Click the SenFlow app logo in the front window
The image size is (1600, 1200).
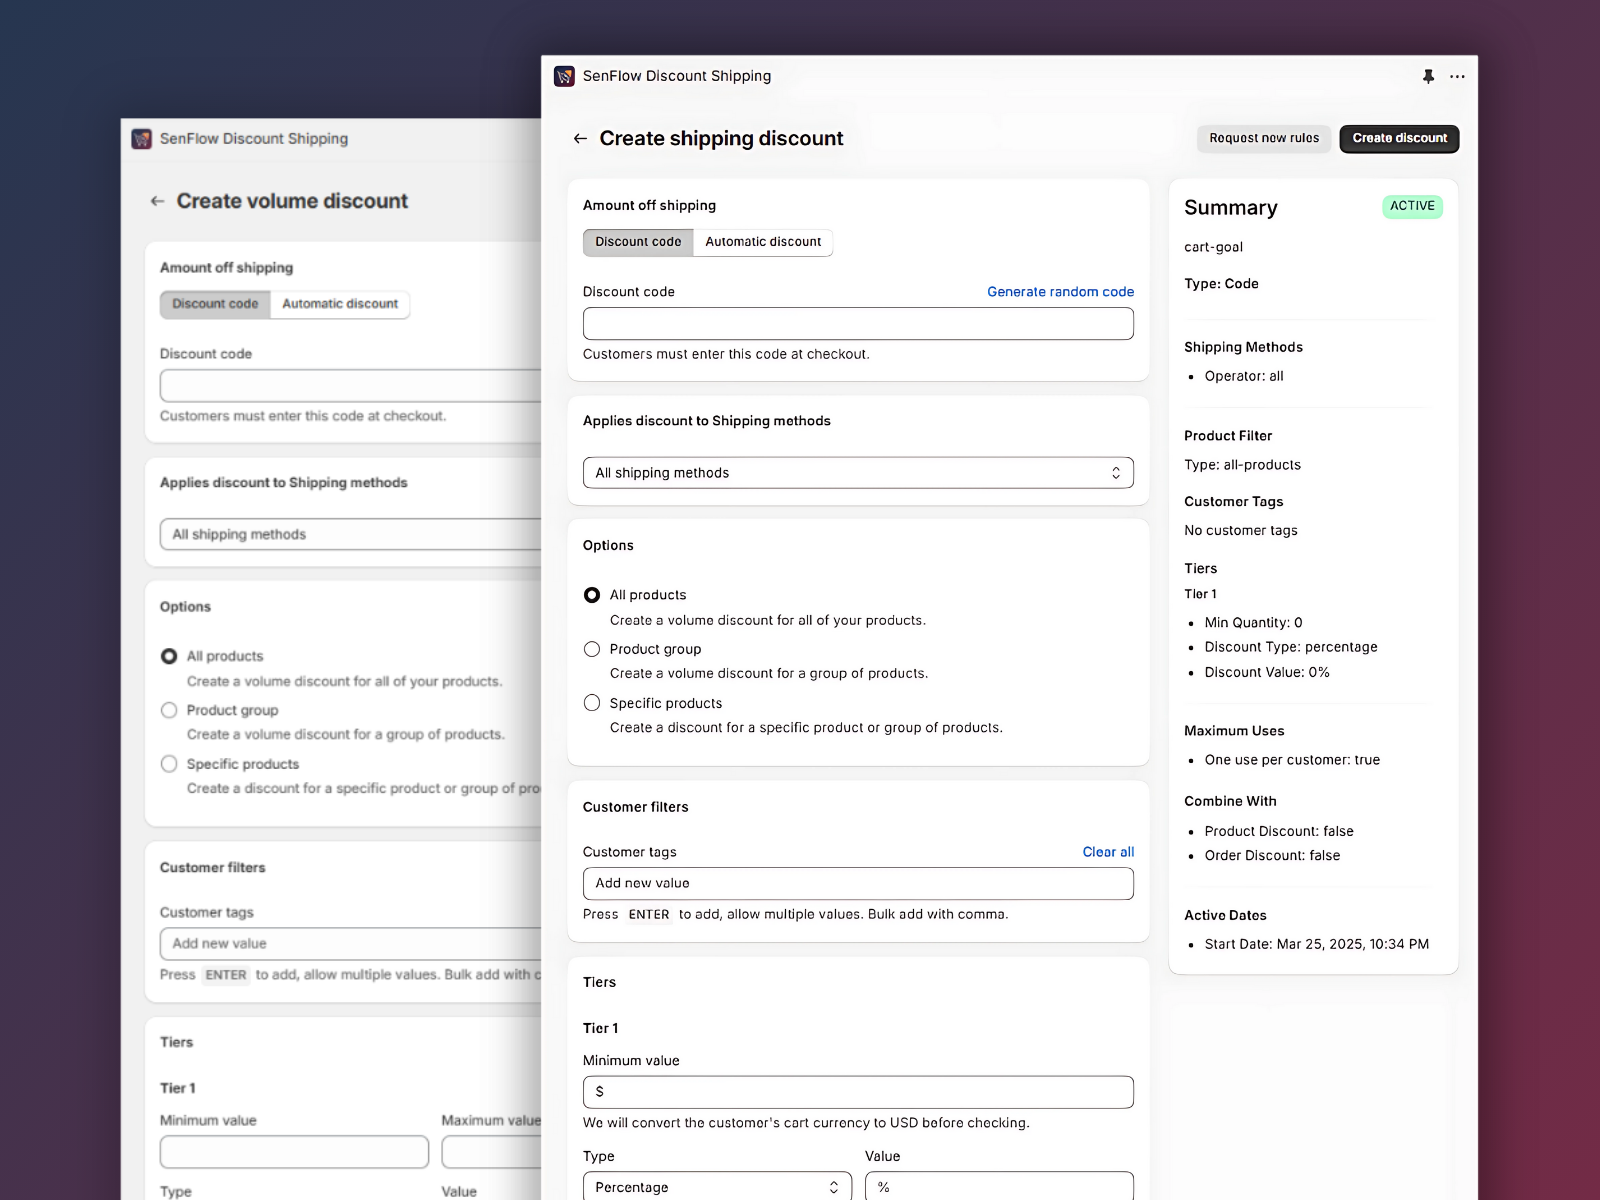[x=564, y=76]
